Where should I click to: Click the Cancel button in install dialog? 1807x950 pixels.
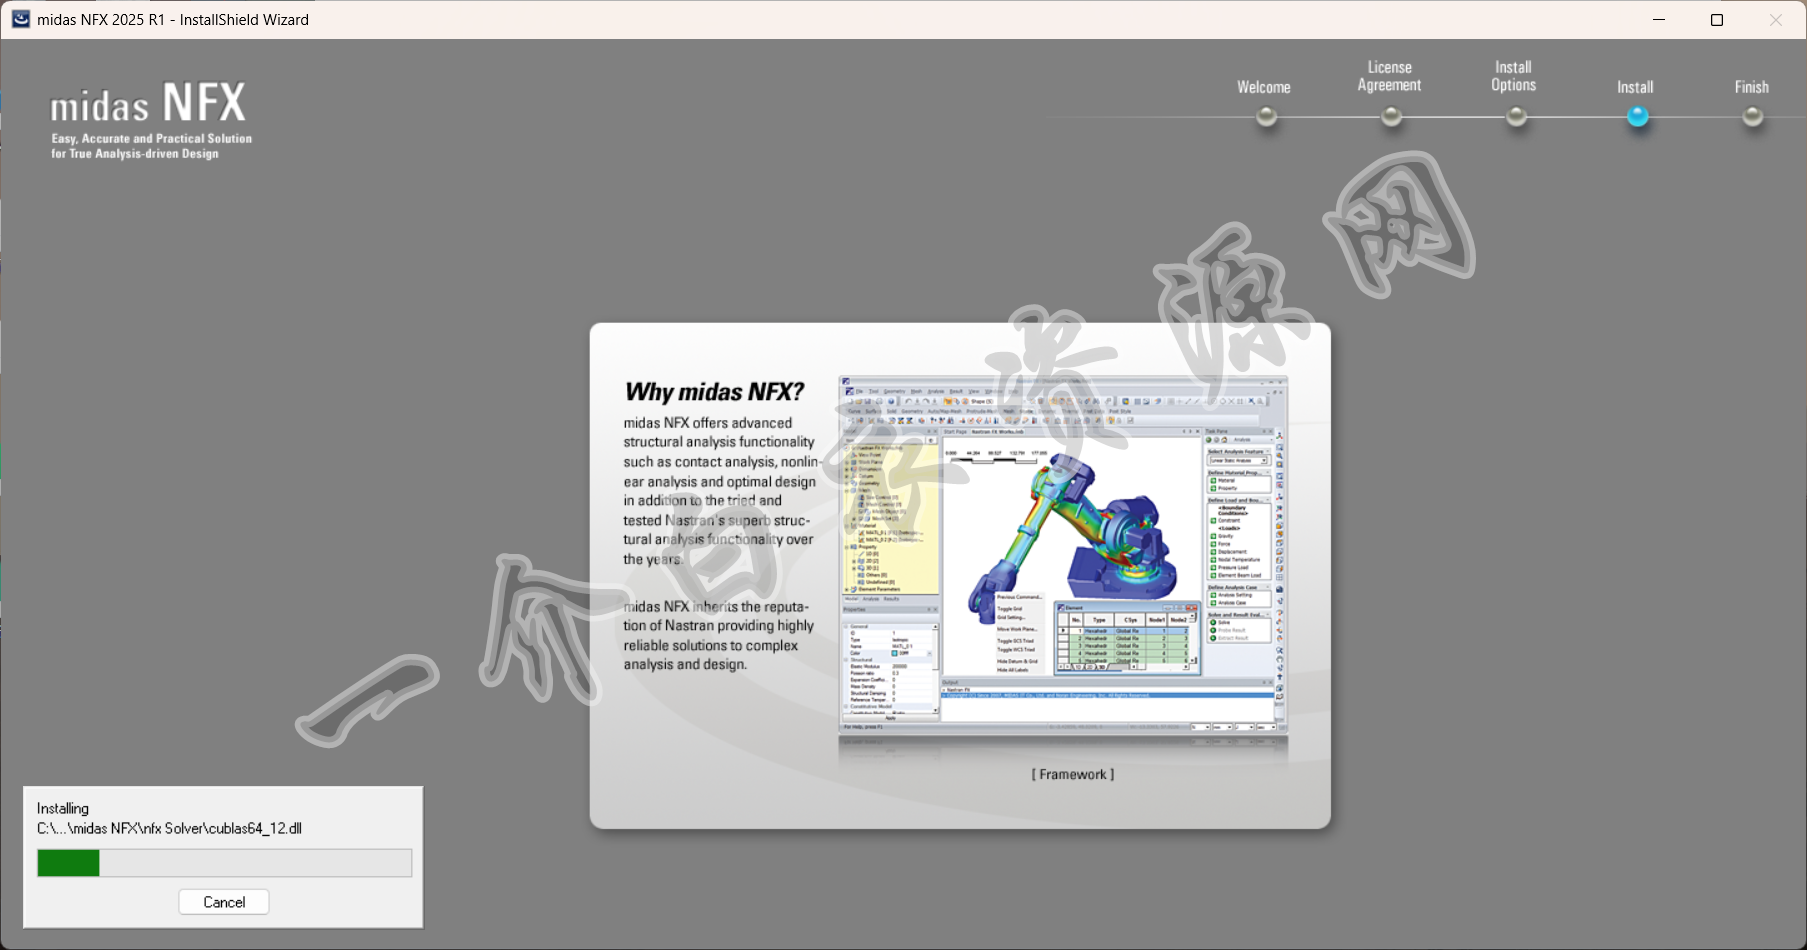click(224, 902)
